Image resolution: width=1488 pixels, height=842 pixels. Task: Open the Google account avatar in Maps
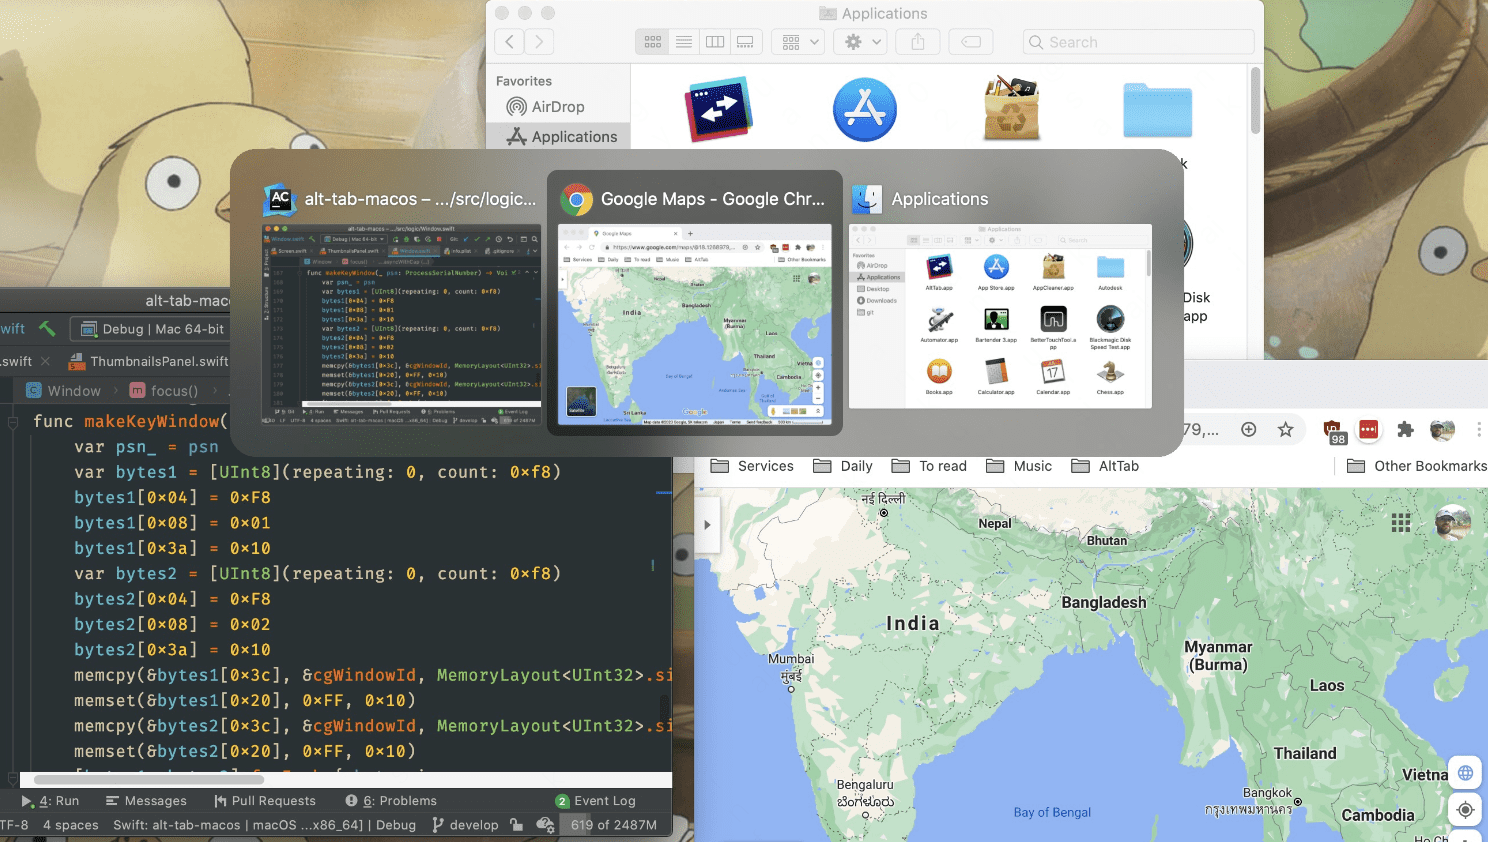pos(1453,523)
